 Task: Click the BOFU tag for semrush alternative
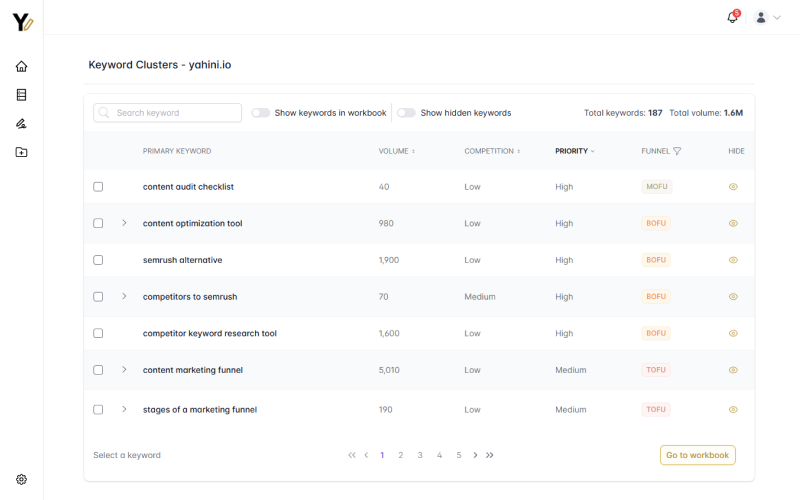point(656,260)
